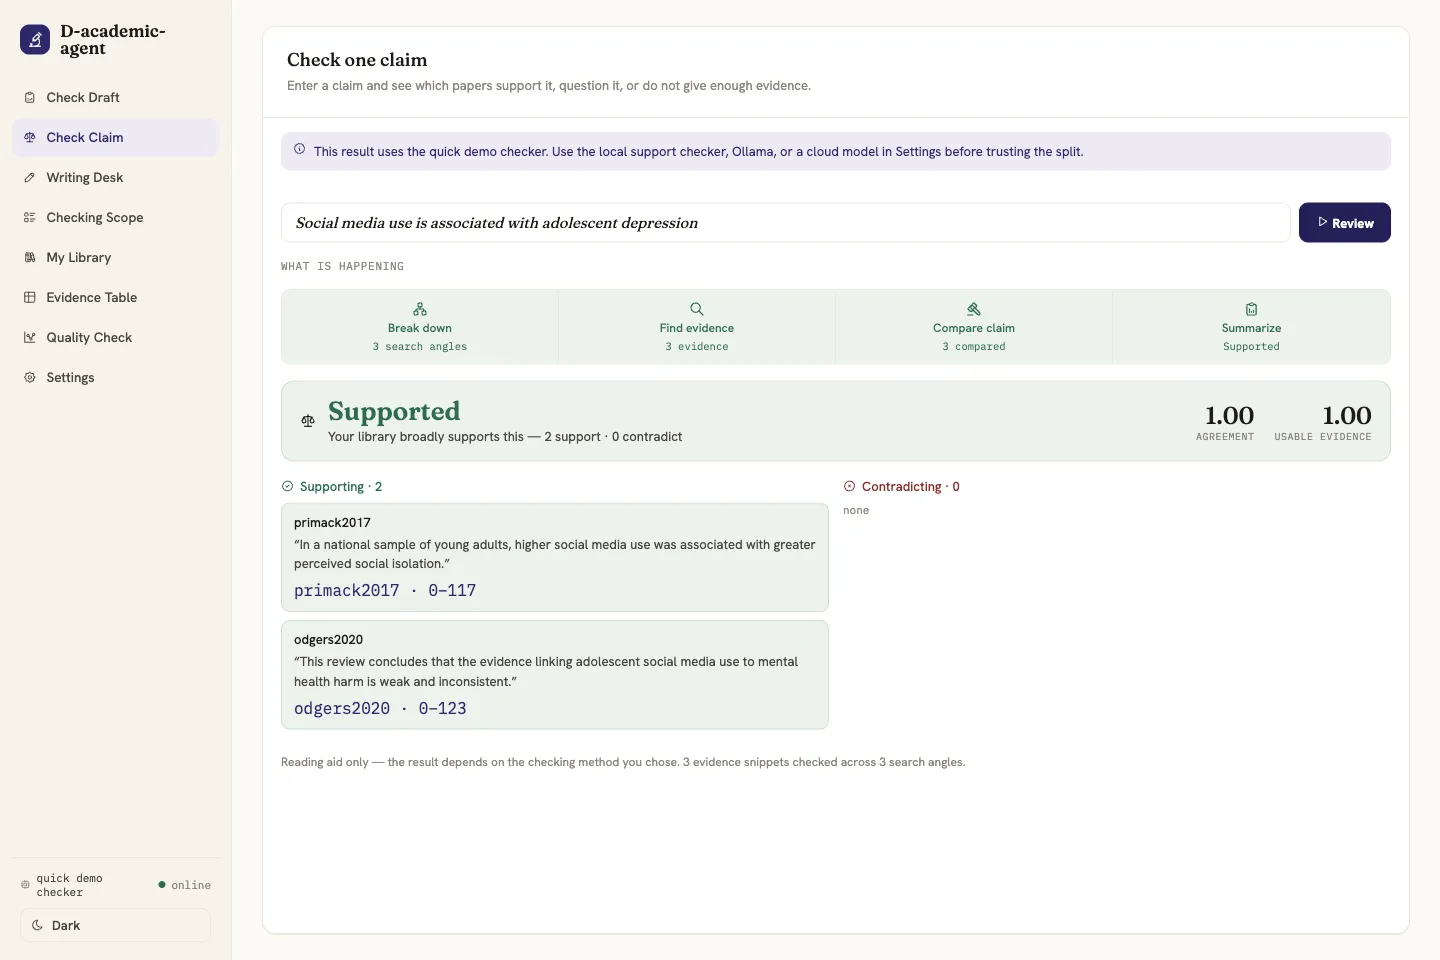Viewport: 1440px width, 960px height.
Task: Click the Quality Check chart icon
Action: tap(30, 337)
